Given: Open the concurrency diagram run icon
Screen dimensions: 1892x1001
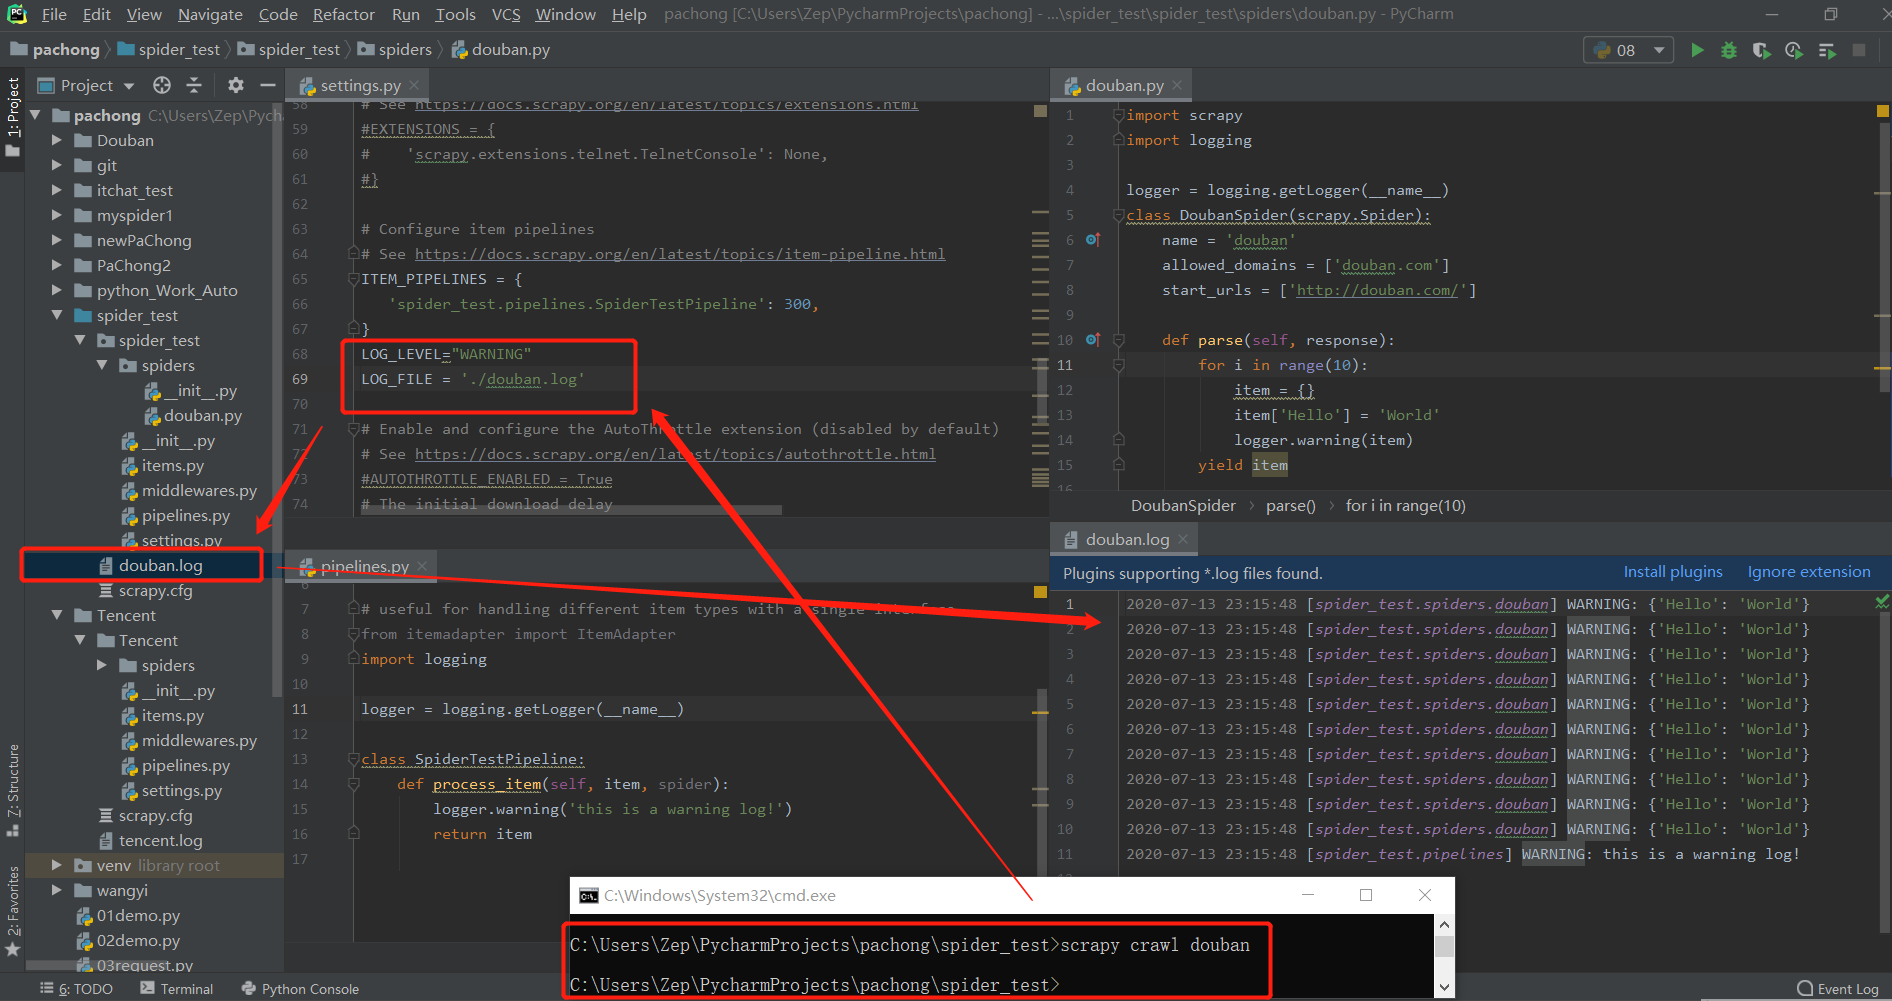Looking at the screenshot, I should click(1827, 50).
